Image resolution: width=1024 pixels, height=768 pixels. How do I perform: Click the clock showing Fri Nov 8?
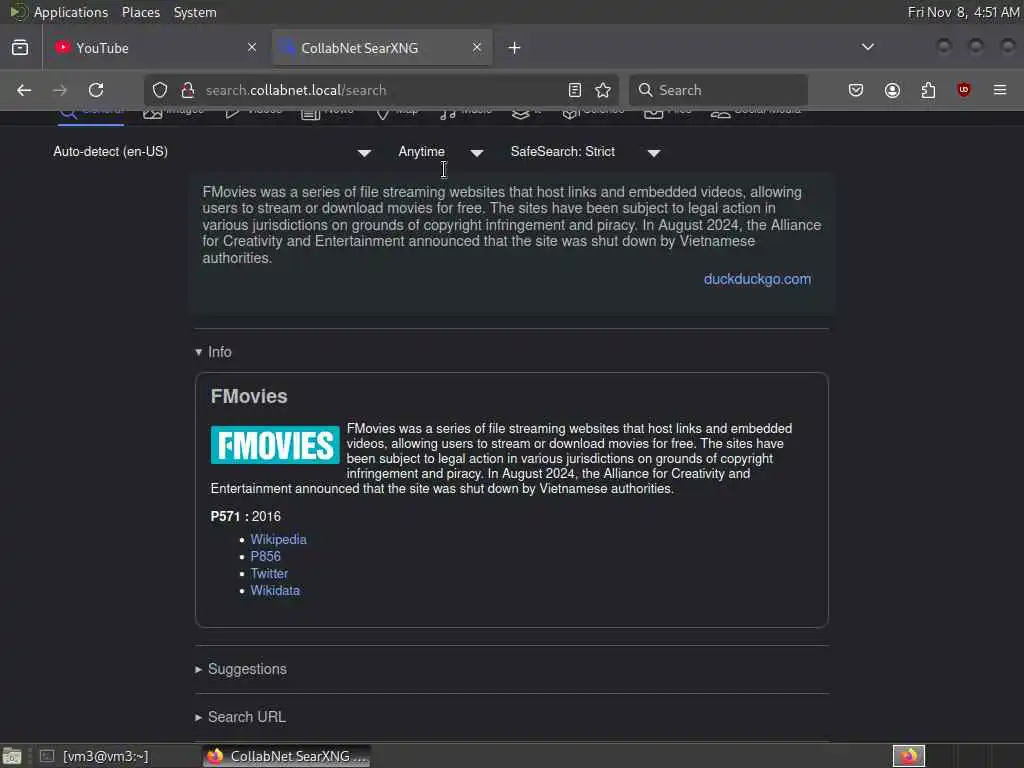[963, 12]
